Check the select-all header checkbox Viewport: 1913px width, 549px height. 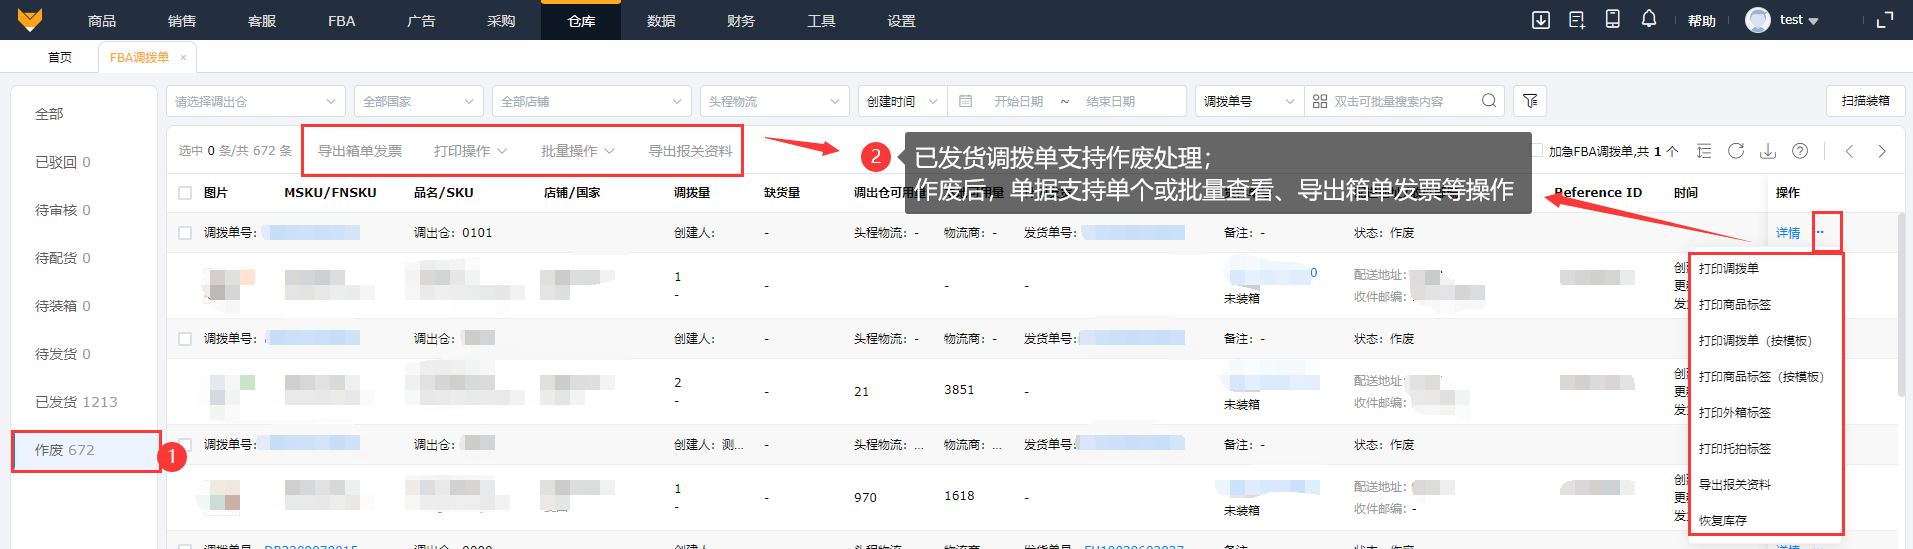(x=185, y=193)
